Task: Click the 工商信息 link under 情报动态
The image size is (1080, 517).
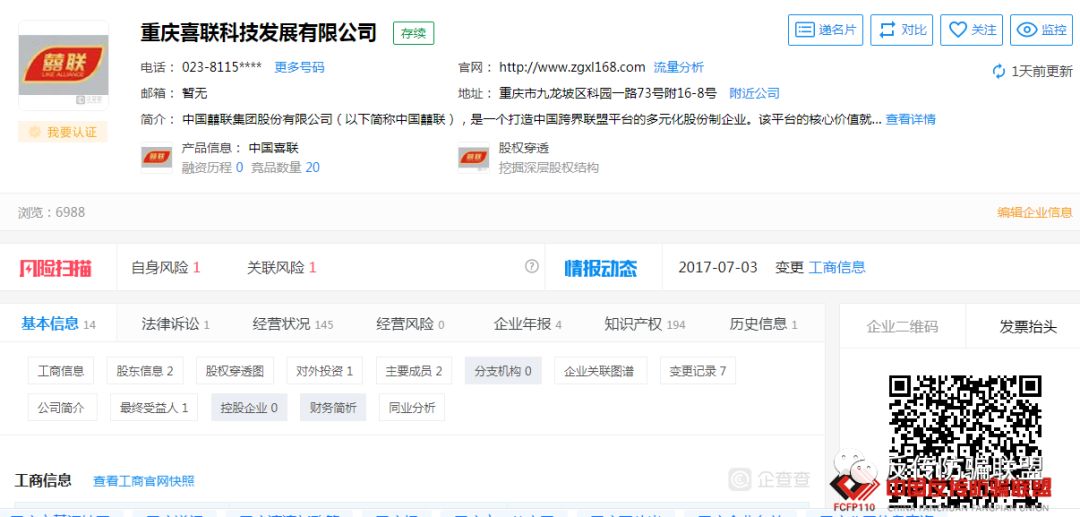Action: [x=837, y=267]
